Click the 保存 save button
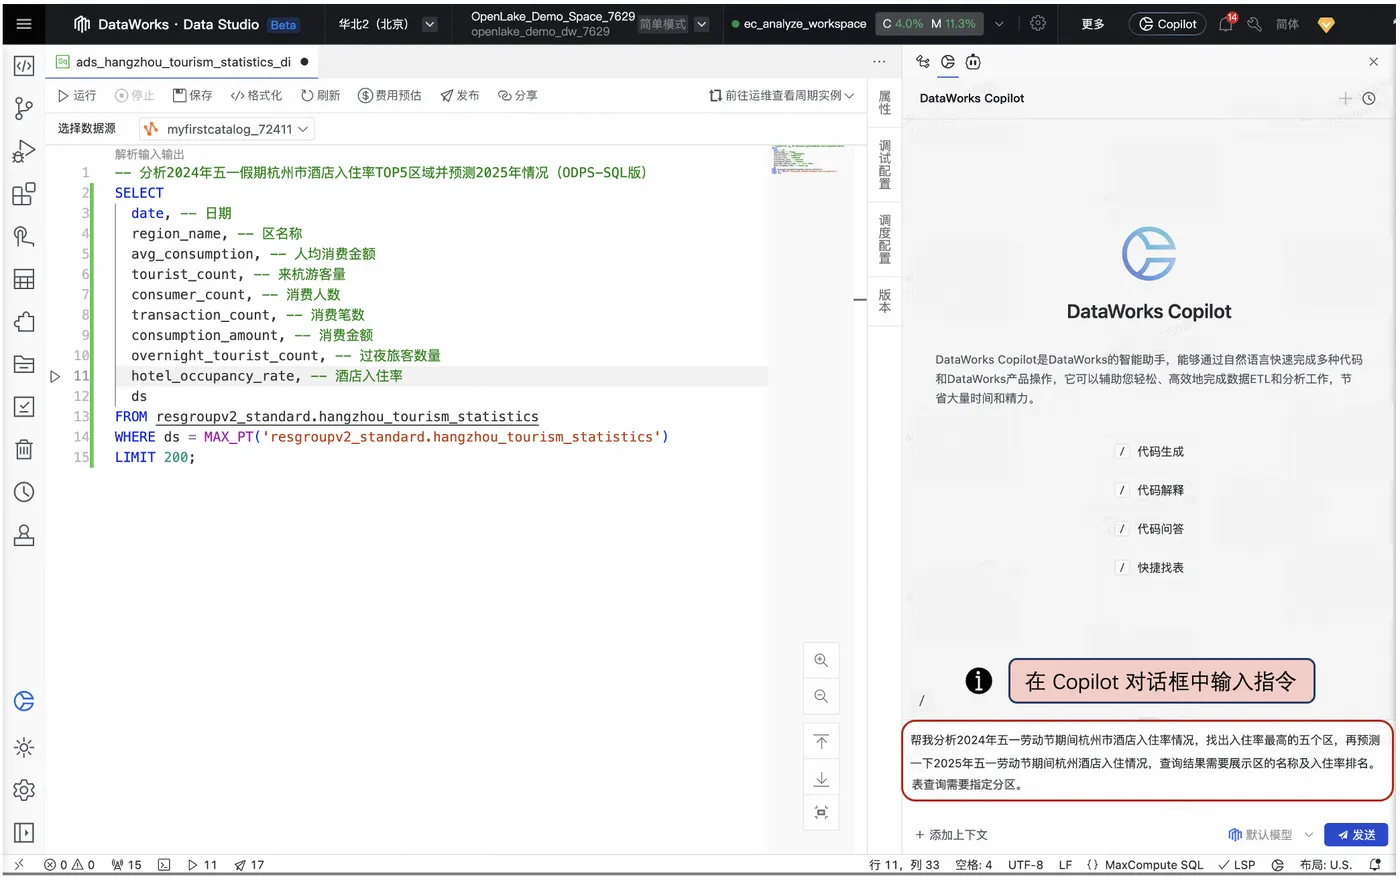The width and height of the screenshot is (1400, 880). point(193,96)
